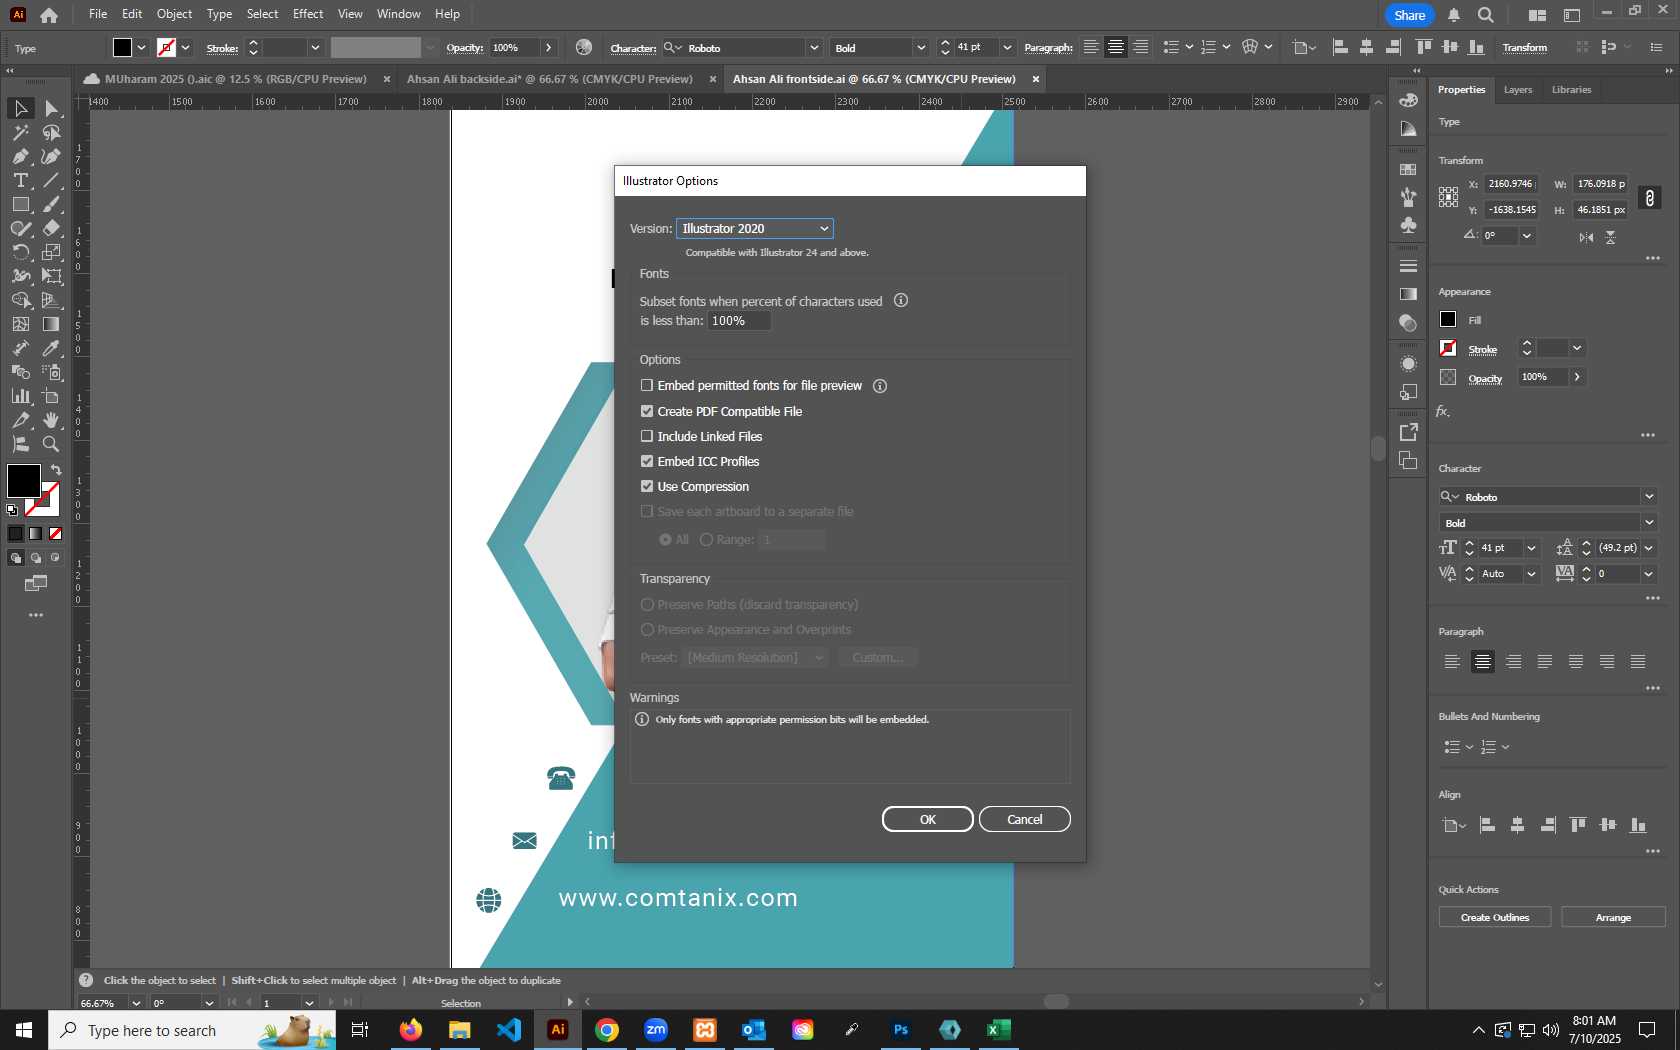Select the Line Segment tool
This screenshot has height=1050, width=1680.
[x=52, y=180]
